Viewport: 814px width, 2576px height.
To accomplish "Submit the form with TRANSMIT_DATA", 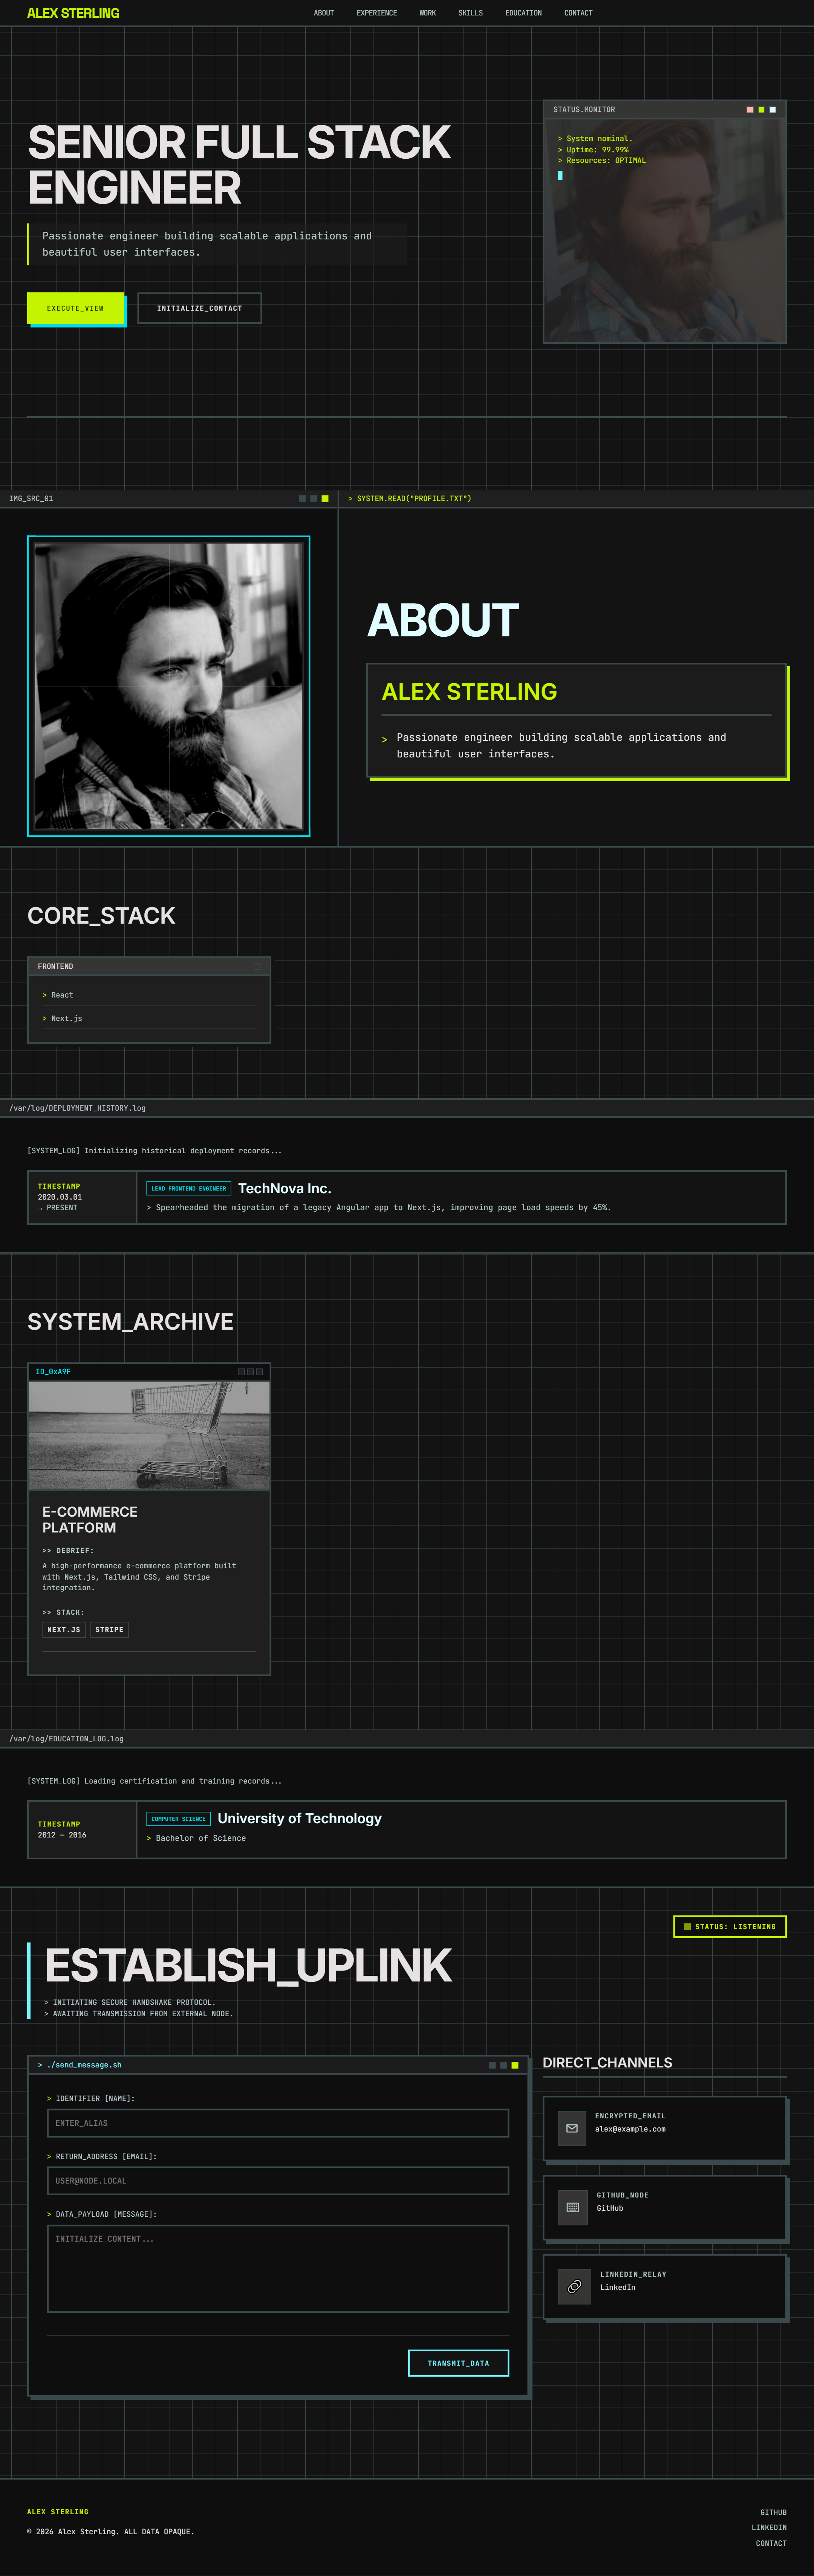I will [459, 2363].
